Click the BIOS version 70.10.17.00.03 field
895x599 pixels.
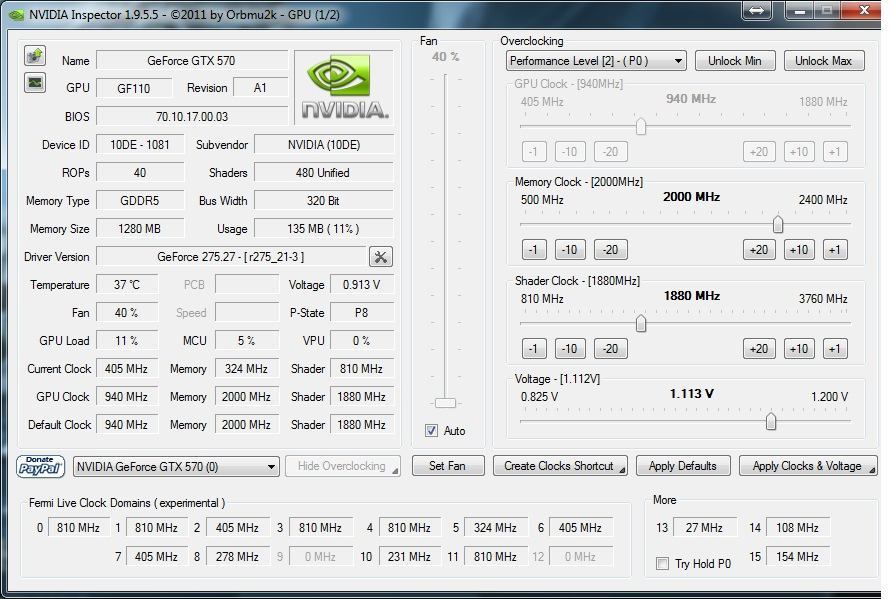pyautogui.click(x=192, y=116)
